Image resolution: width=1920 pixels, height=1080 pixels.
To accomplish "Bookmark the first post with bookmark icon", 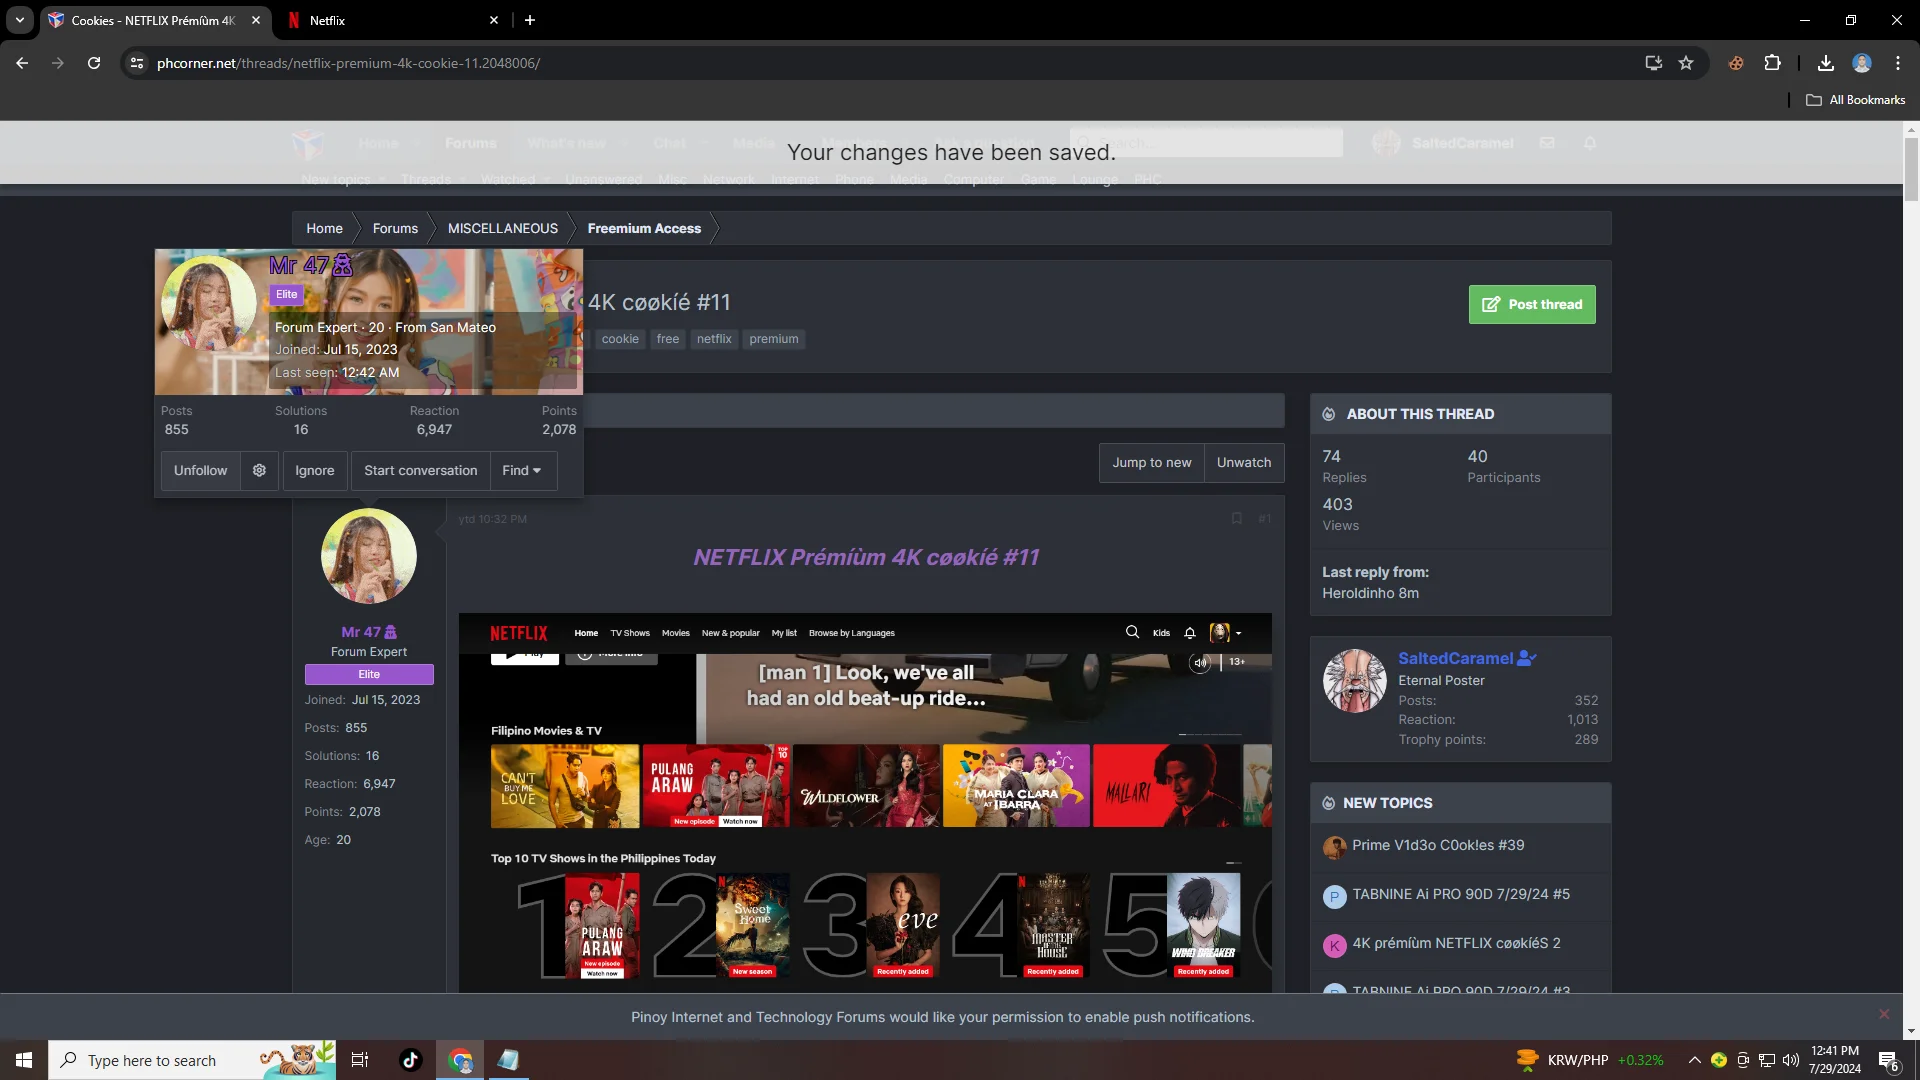I will coord(1237,519).
